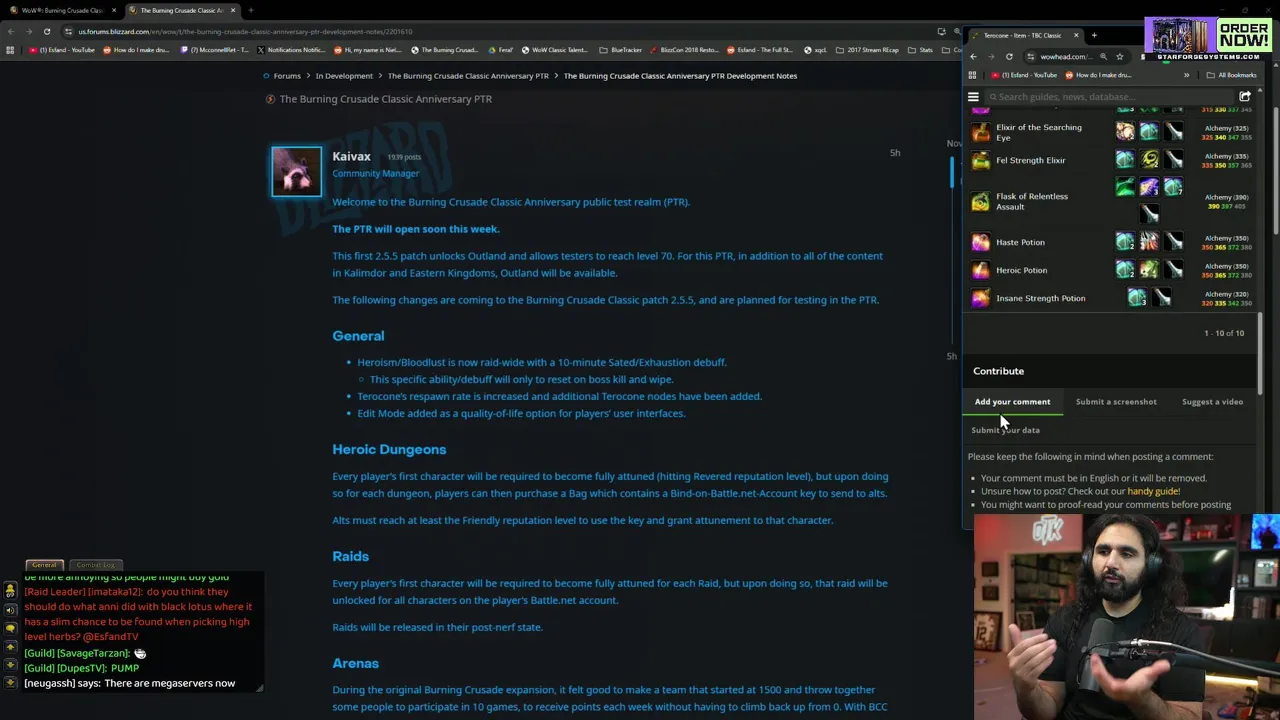Viewport: 1280px width, 720px height.
Task: Click the Haste Potion item icon
Action: (x=980, y=242)
